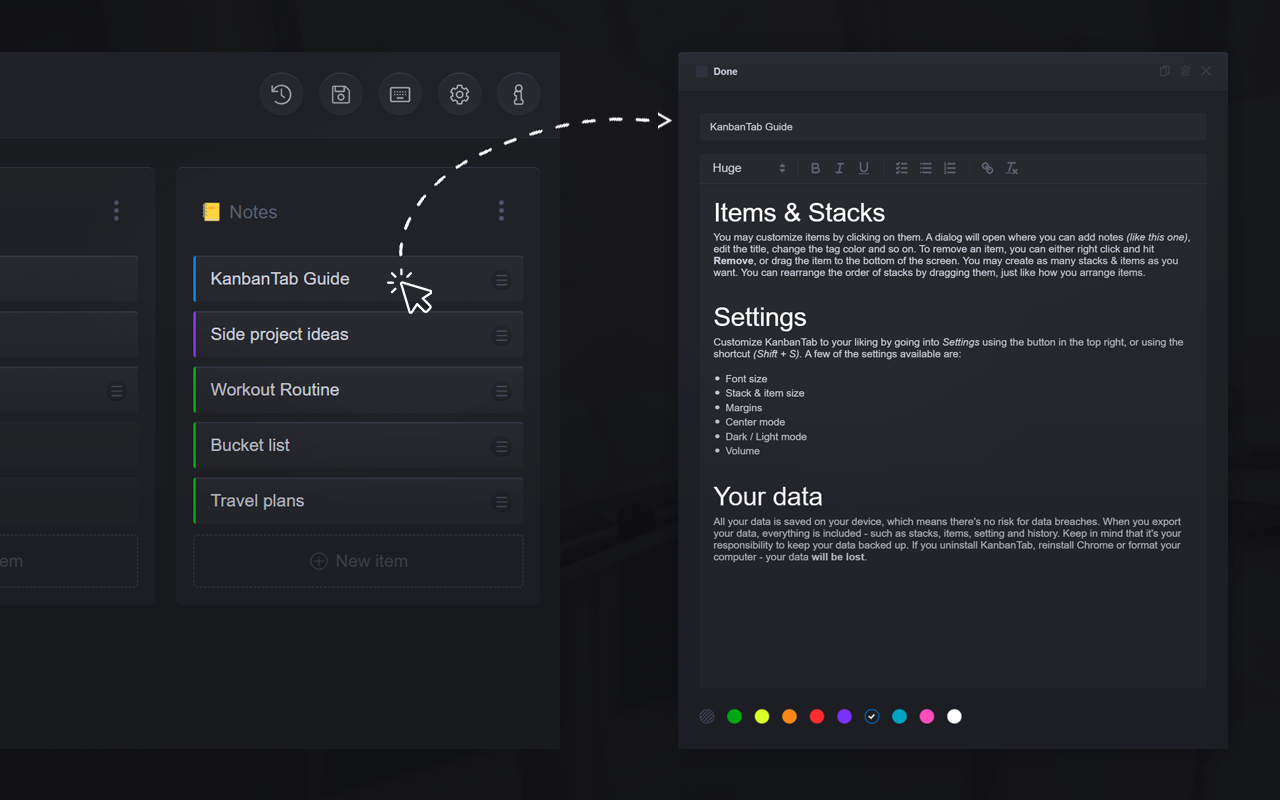Screen dimensions: 1280x800
Task: Tick the Done checkbox
Action: tap(702, 72)
